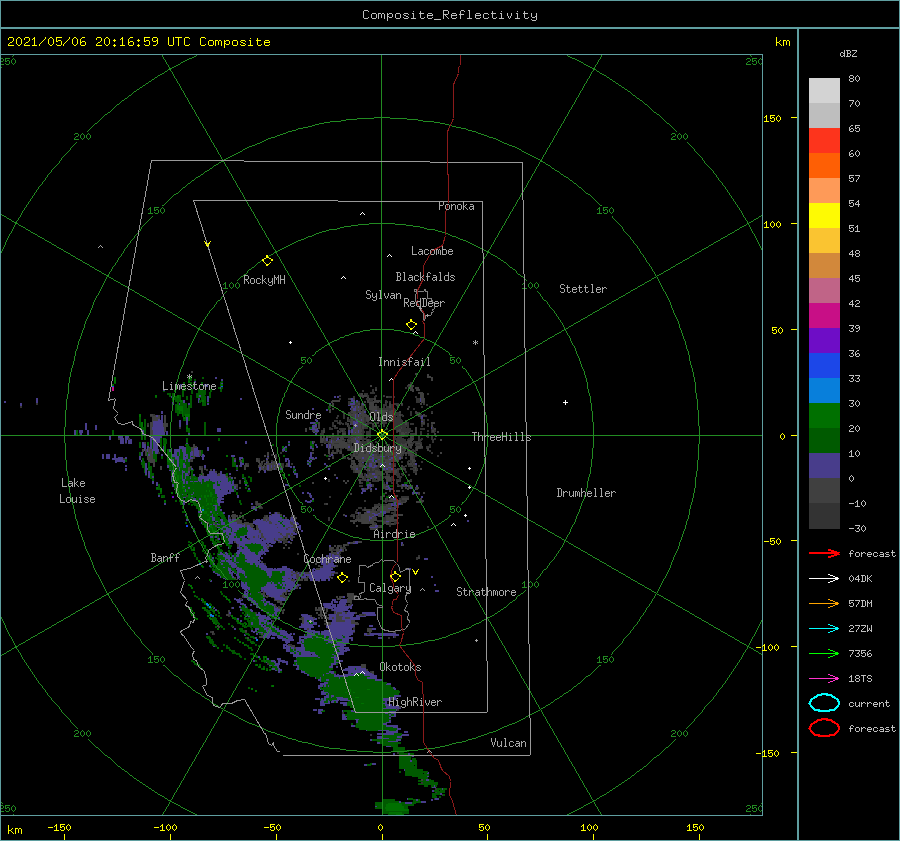Screen dimensions: 900x841
Task: Click the yellow diamond marker below Cochrane
Action: tap(343, 578)
